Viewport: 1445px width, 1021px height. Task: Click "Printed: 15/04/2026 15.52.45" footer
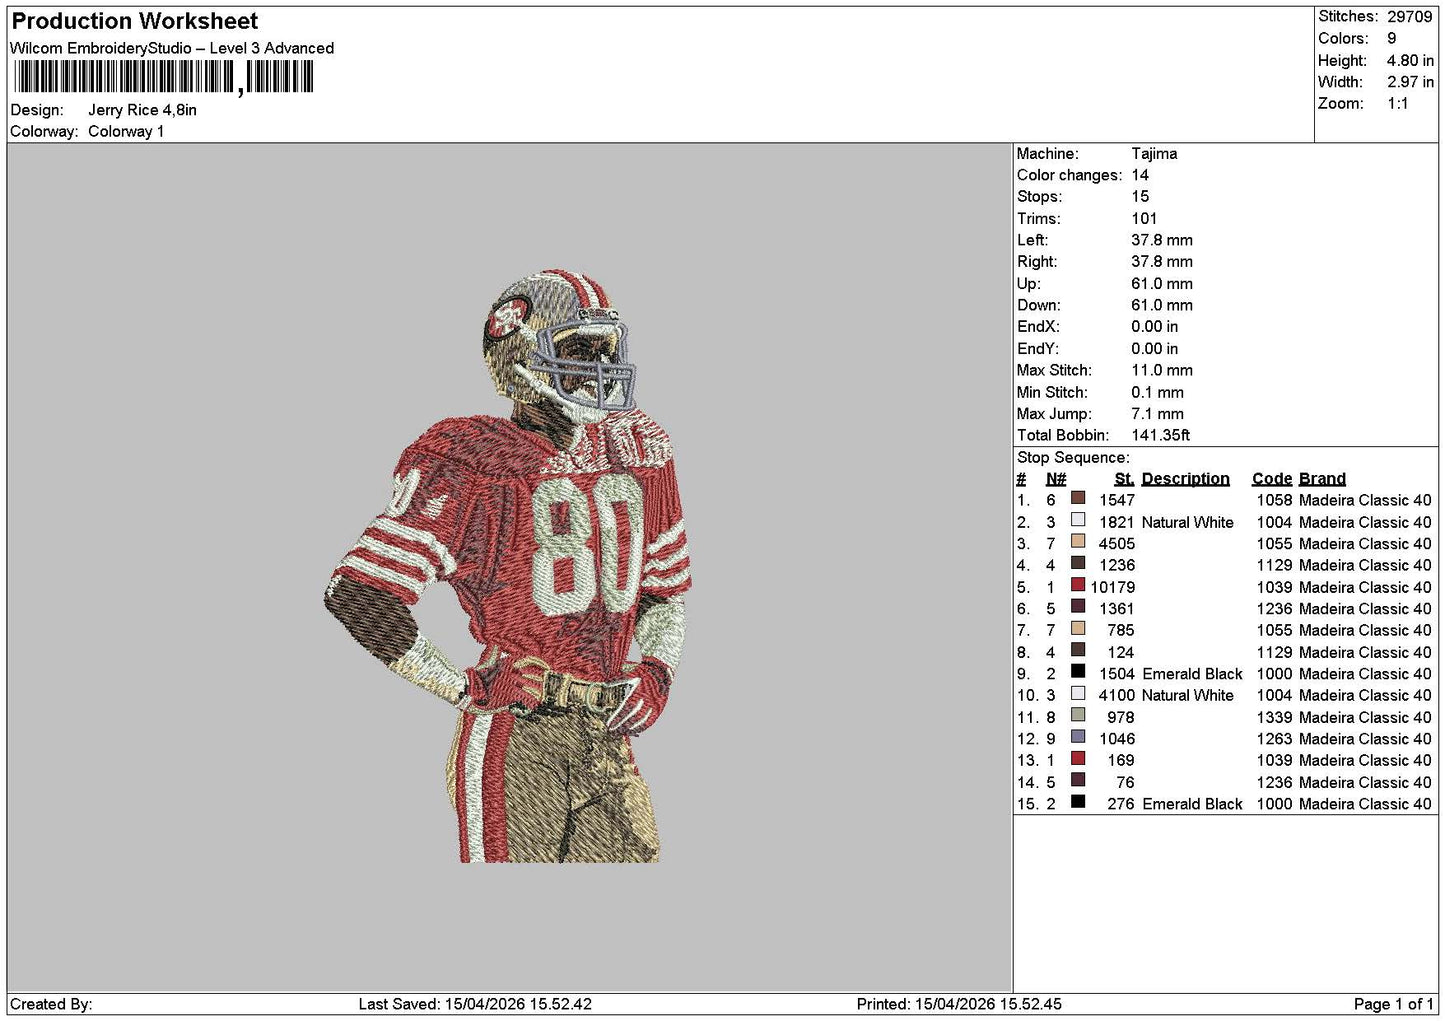coord(959,1004)
